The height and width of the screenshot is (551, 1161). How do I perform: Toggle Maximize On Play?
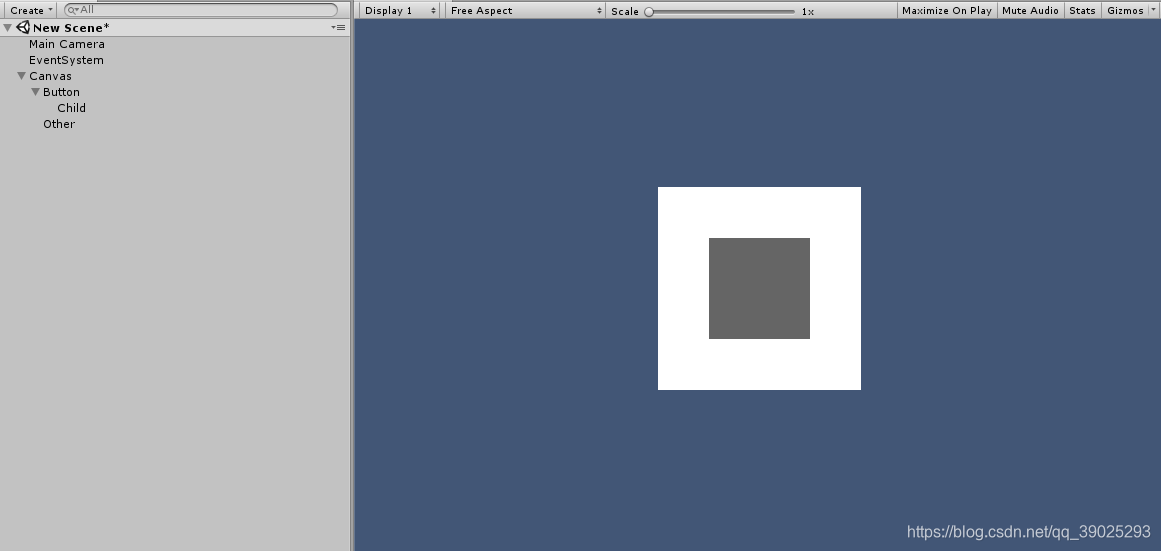point(946,10)
